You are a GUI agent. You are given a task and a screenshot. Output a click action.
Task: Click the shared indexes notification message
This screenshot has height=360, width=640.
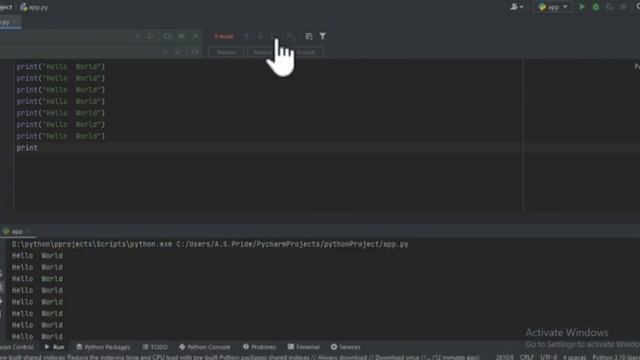click(x=239, y=357)
